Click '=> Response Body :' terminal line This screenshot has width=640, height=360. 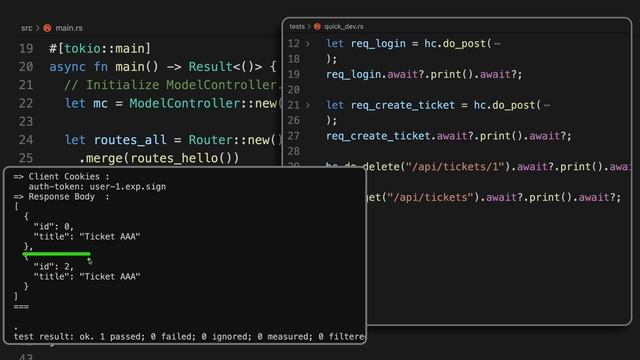[61, 197]
